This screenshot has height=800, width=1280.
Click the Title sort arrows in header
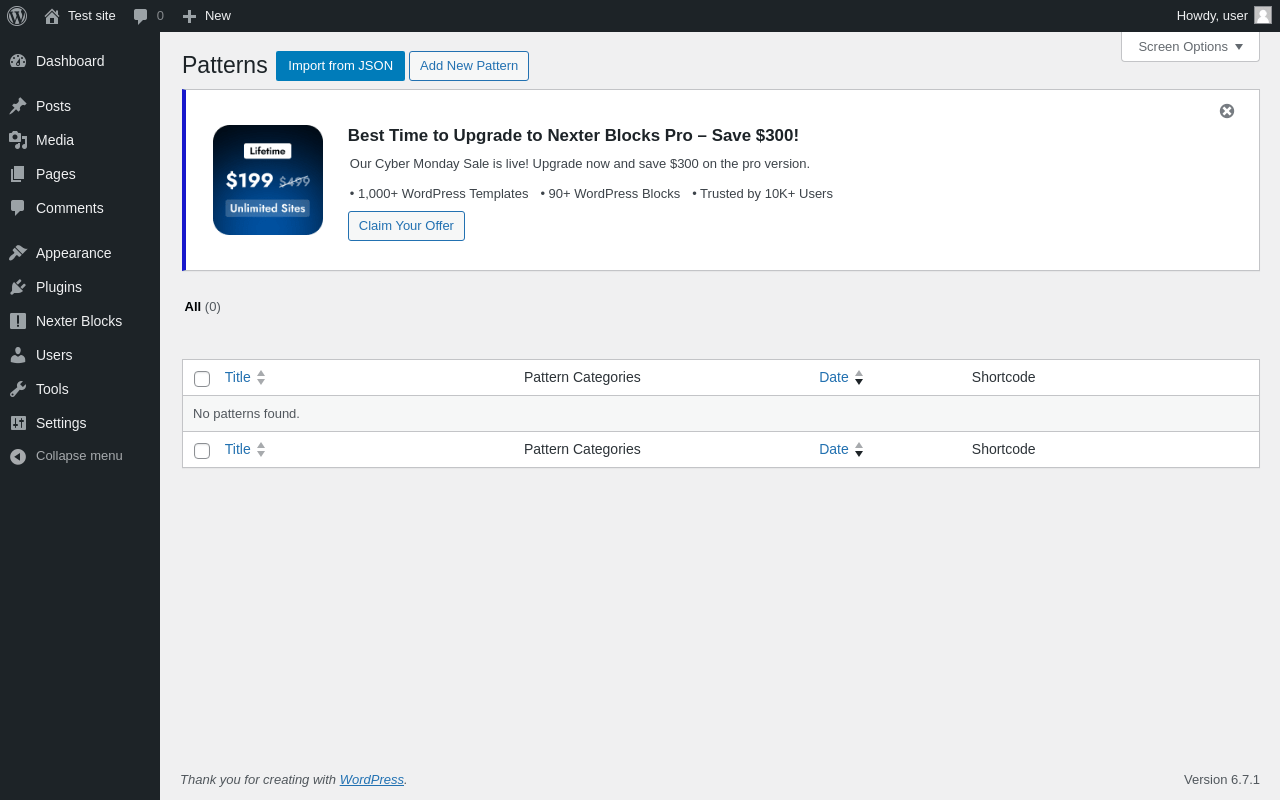pyautogui.click(x=261, y=378)
